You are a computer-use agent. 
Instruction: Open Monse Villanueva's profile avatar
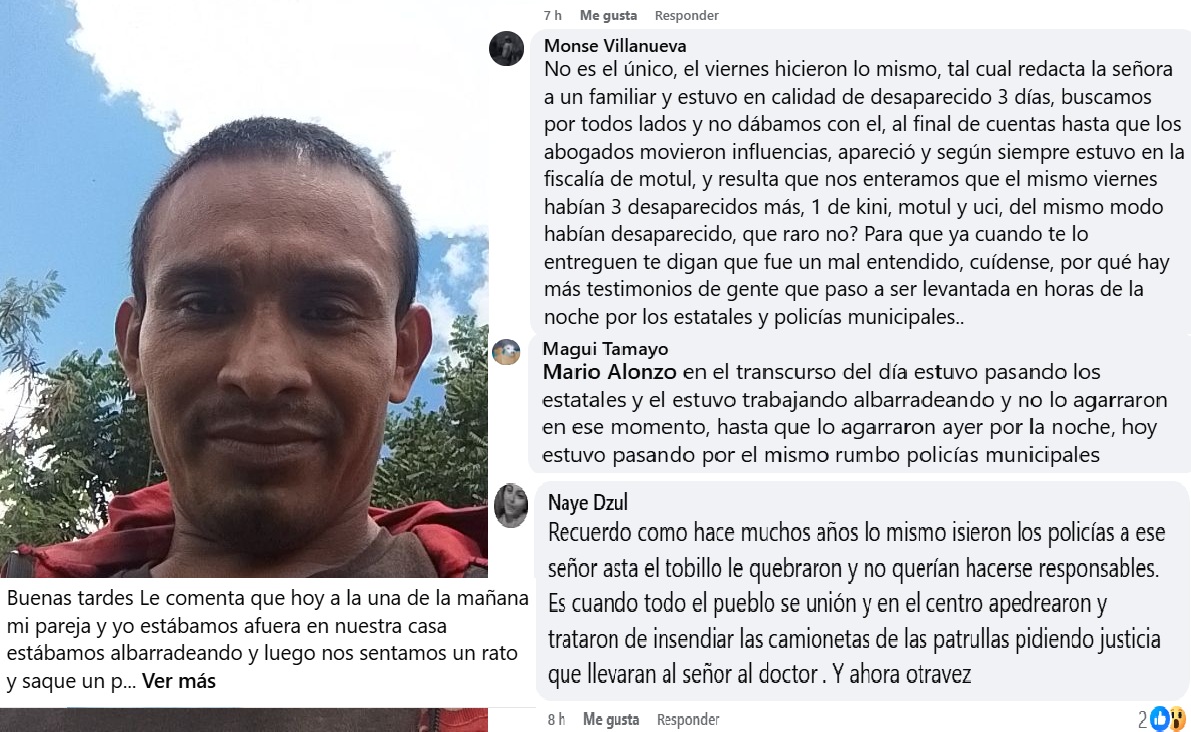[x=506, y=49]
